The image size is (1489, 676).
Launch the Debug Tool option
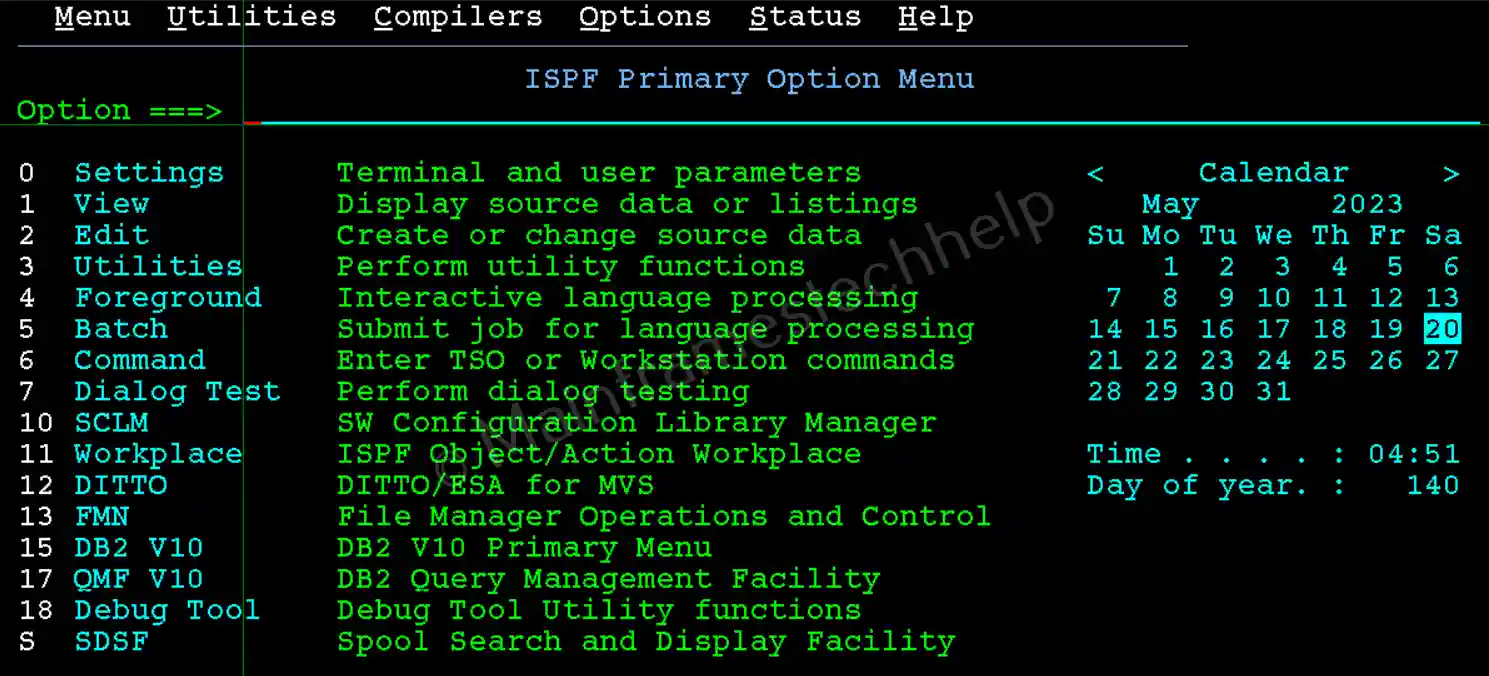[167, 610]
